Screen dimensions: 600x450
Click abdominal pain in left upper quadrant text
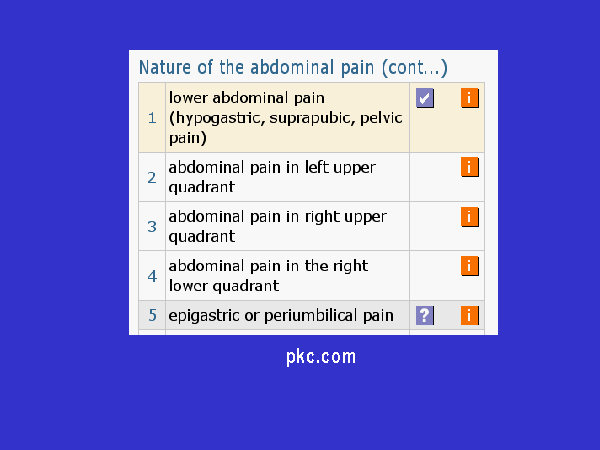point(272,177)
